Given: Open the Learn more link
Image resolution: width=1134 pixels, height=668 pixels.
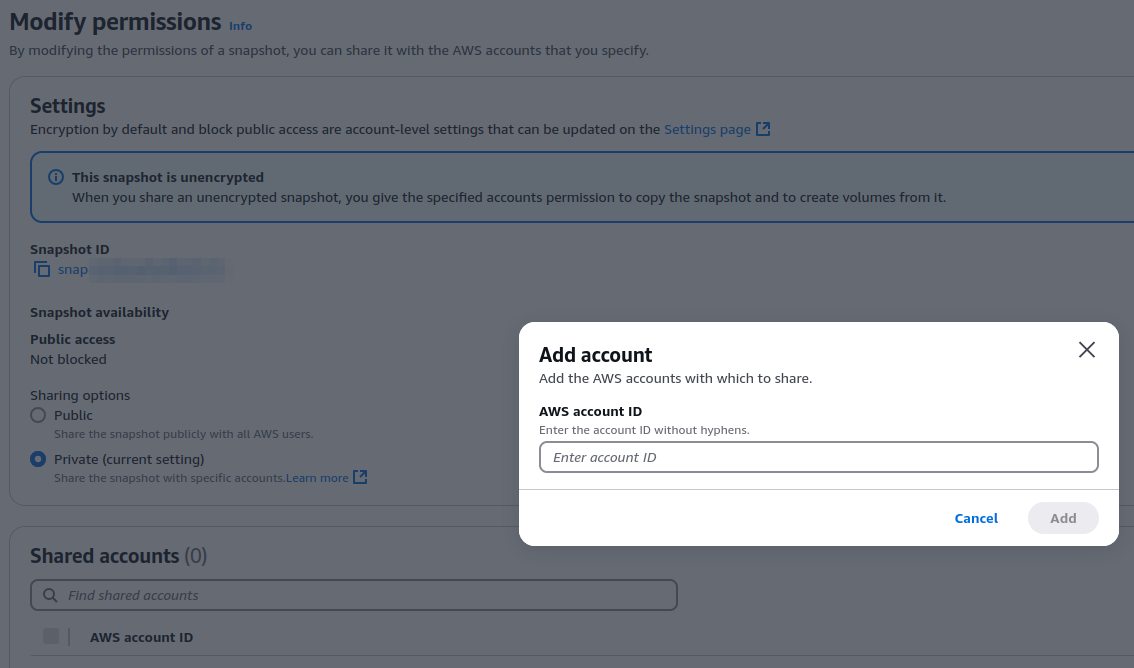Looking at the screenshot, I should pyautogui.click(x=317, y=478).
